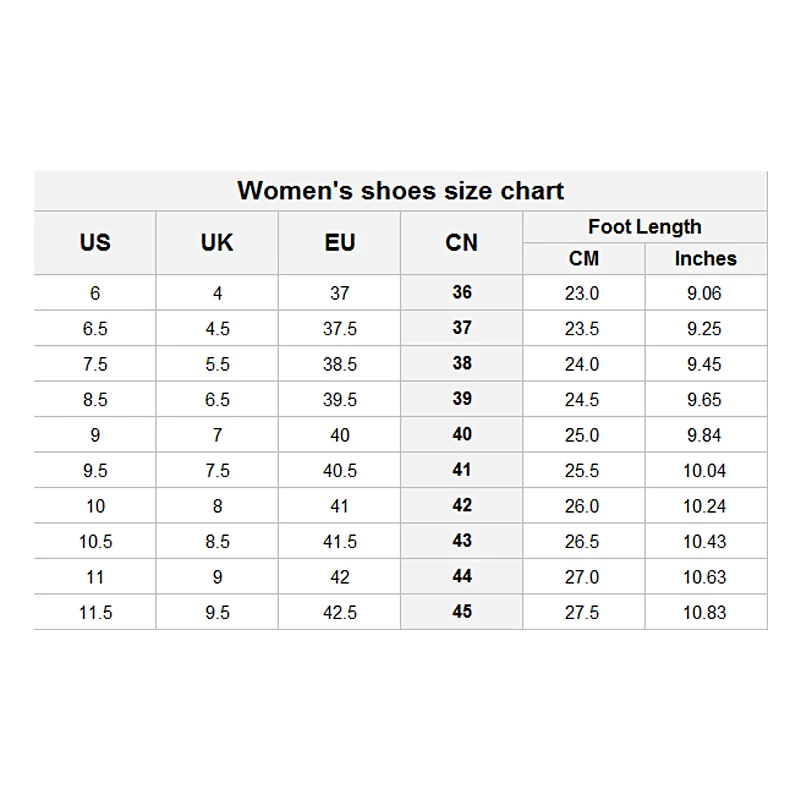The width and height of the screenshot is (800, 800).
Task: Click the EU column header
Action: pyautogui.click(x=340, y=243)
